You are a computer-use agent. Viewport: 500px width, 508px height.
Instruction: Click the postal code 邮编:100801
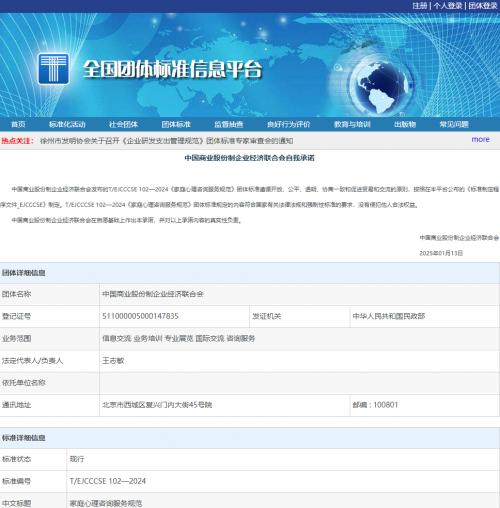click(375, 405)
